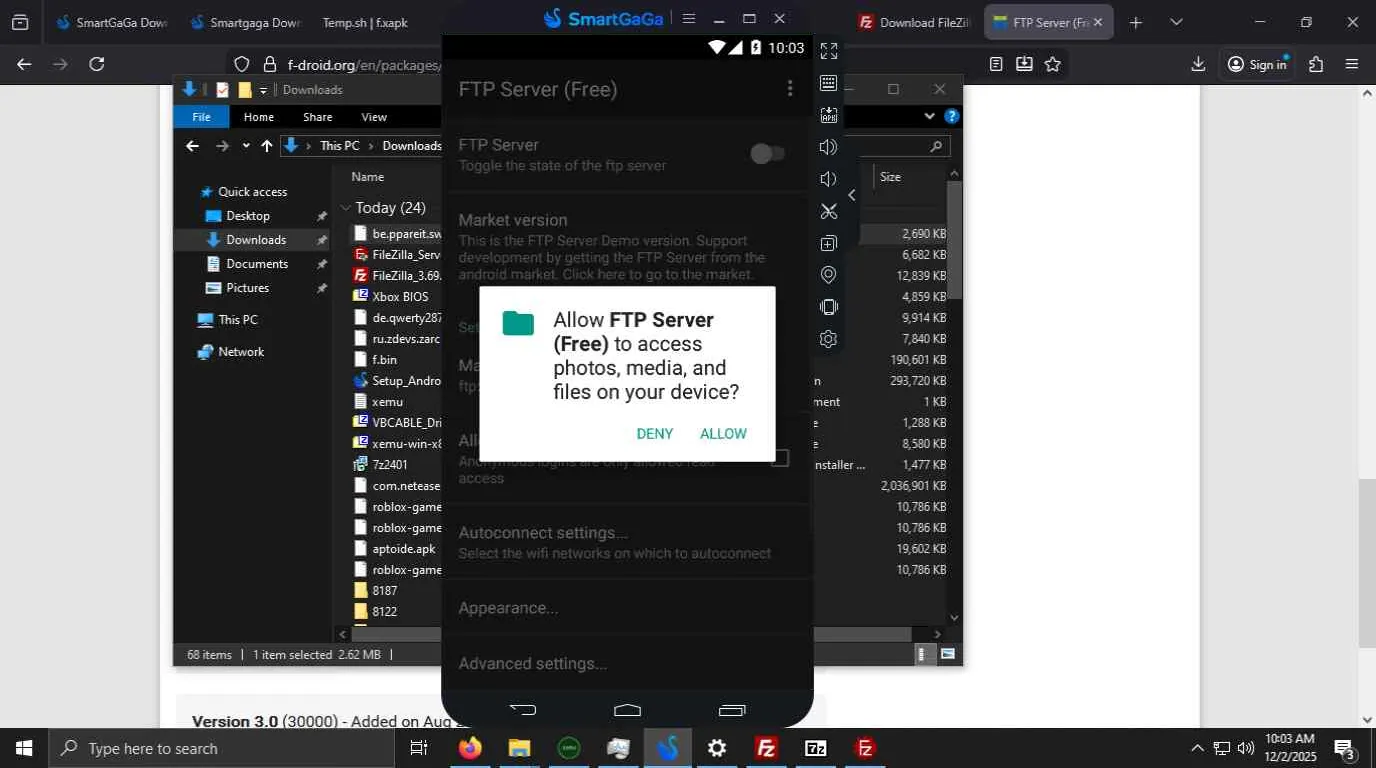Expand the Explorer ribbon chevron

click(x=931, y=117)
